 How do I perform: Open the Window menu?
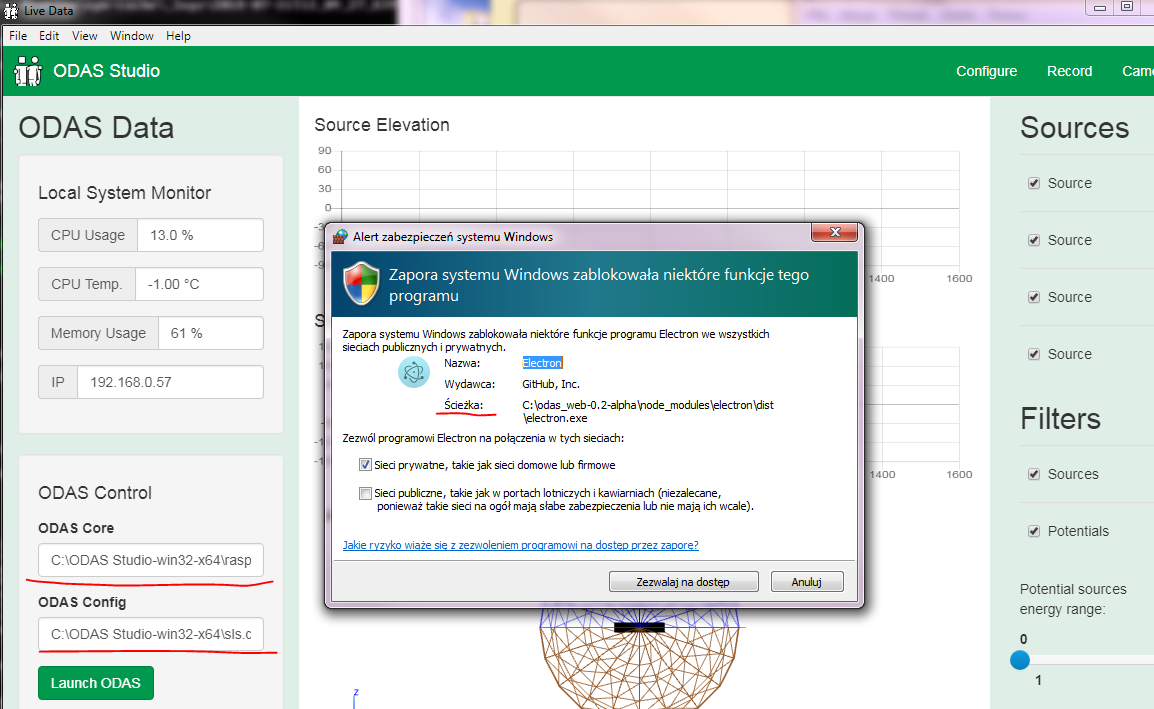point(132,35)
